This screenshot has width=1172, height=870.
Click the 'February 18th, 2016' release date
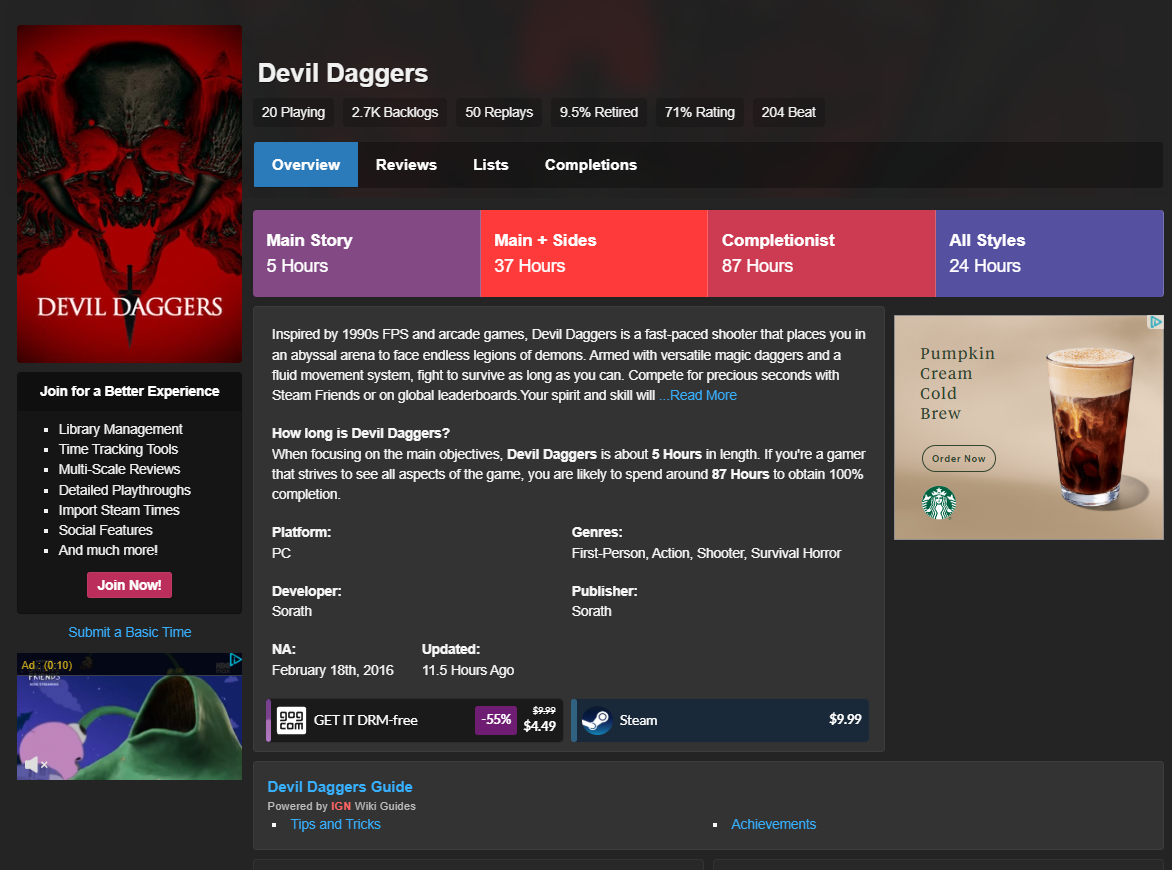[x=333, y=670]
